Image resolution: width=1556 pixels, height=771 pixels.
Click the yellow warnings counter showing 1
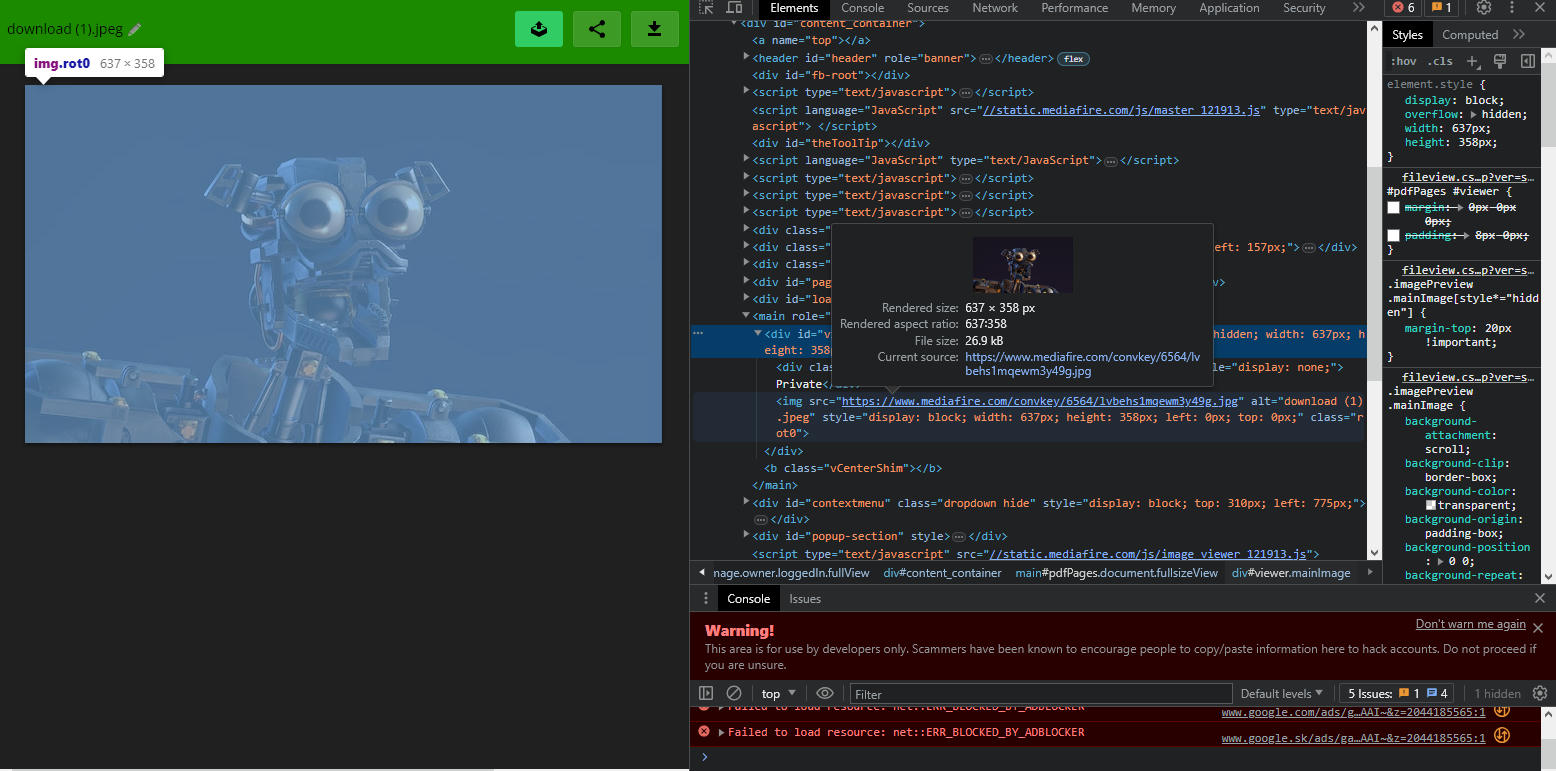tap(1443, 8)
